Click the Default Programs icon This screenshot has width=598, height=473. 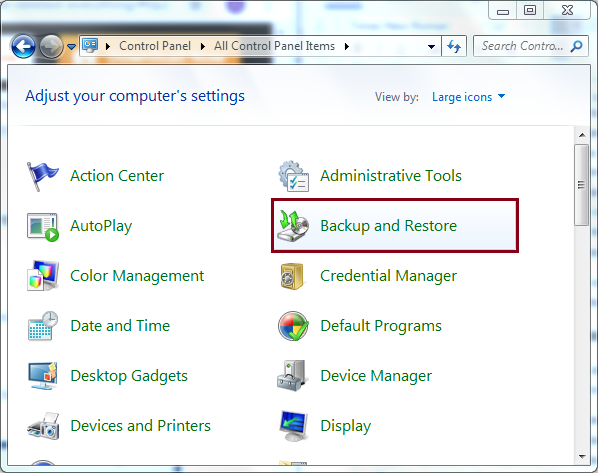[293, 326]
